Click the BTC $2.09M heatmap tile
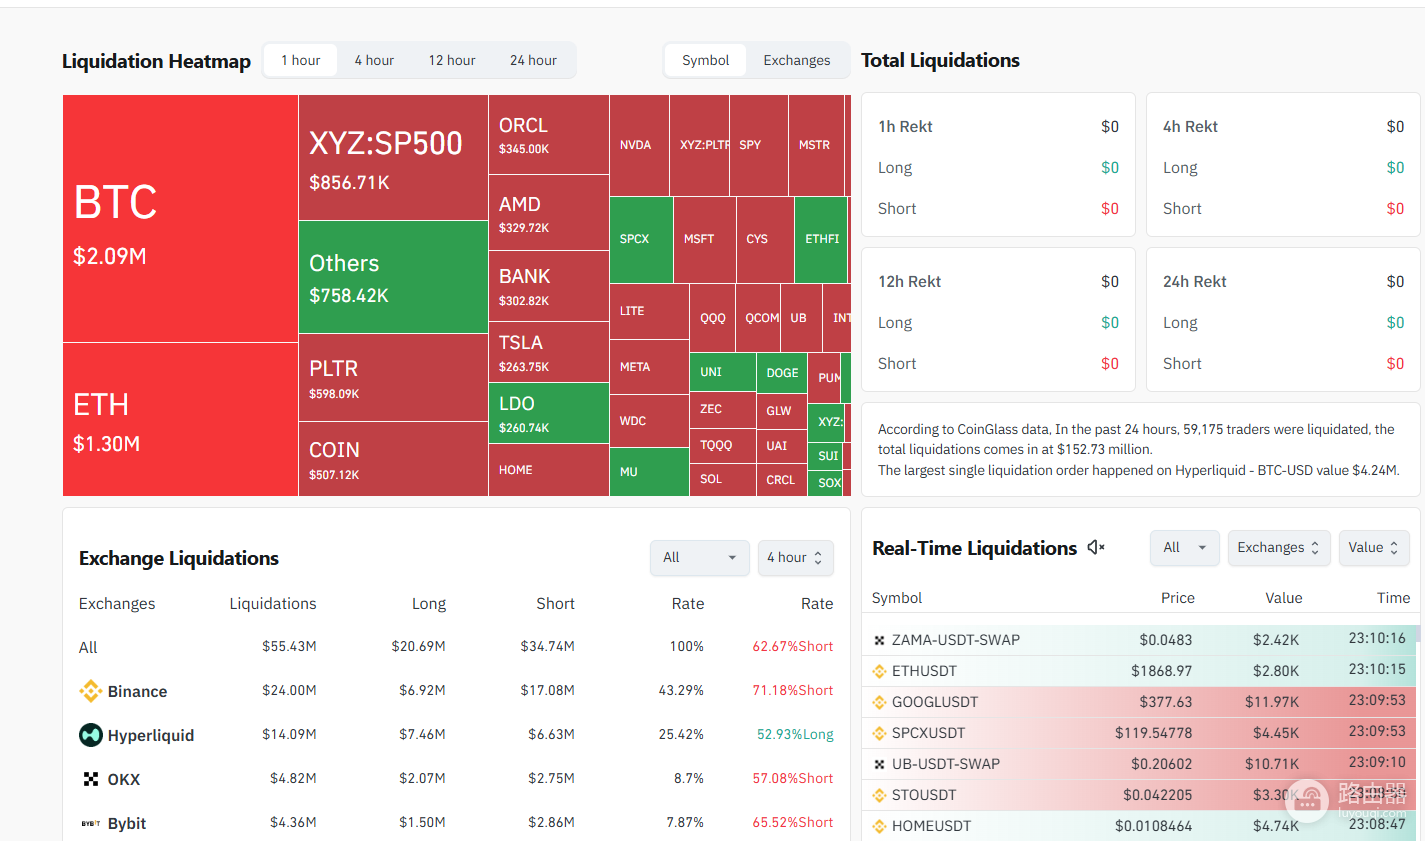The width and height of the screenshot is (1425, 841). [x=180, y=219]
